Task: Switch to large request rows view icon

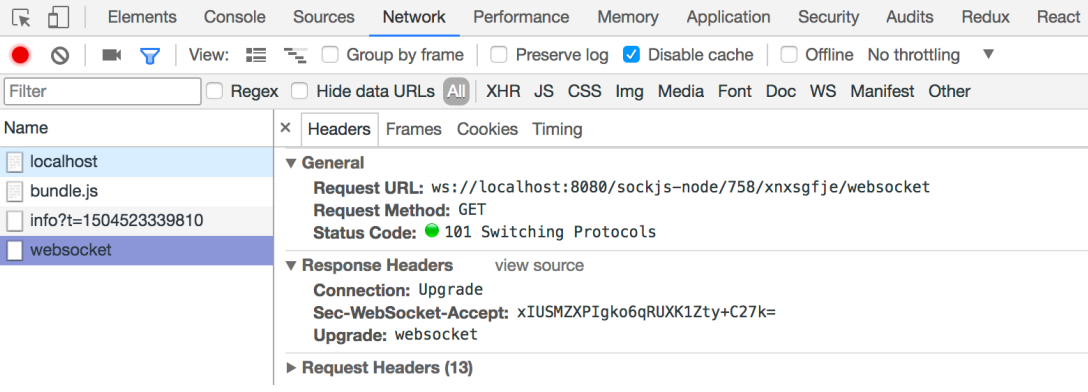Action: pos(256,55)
